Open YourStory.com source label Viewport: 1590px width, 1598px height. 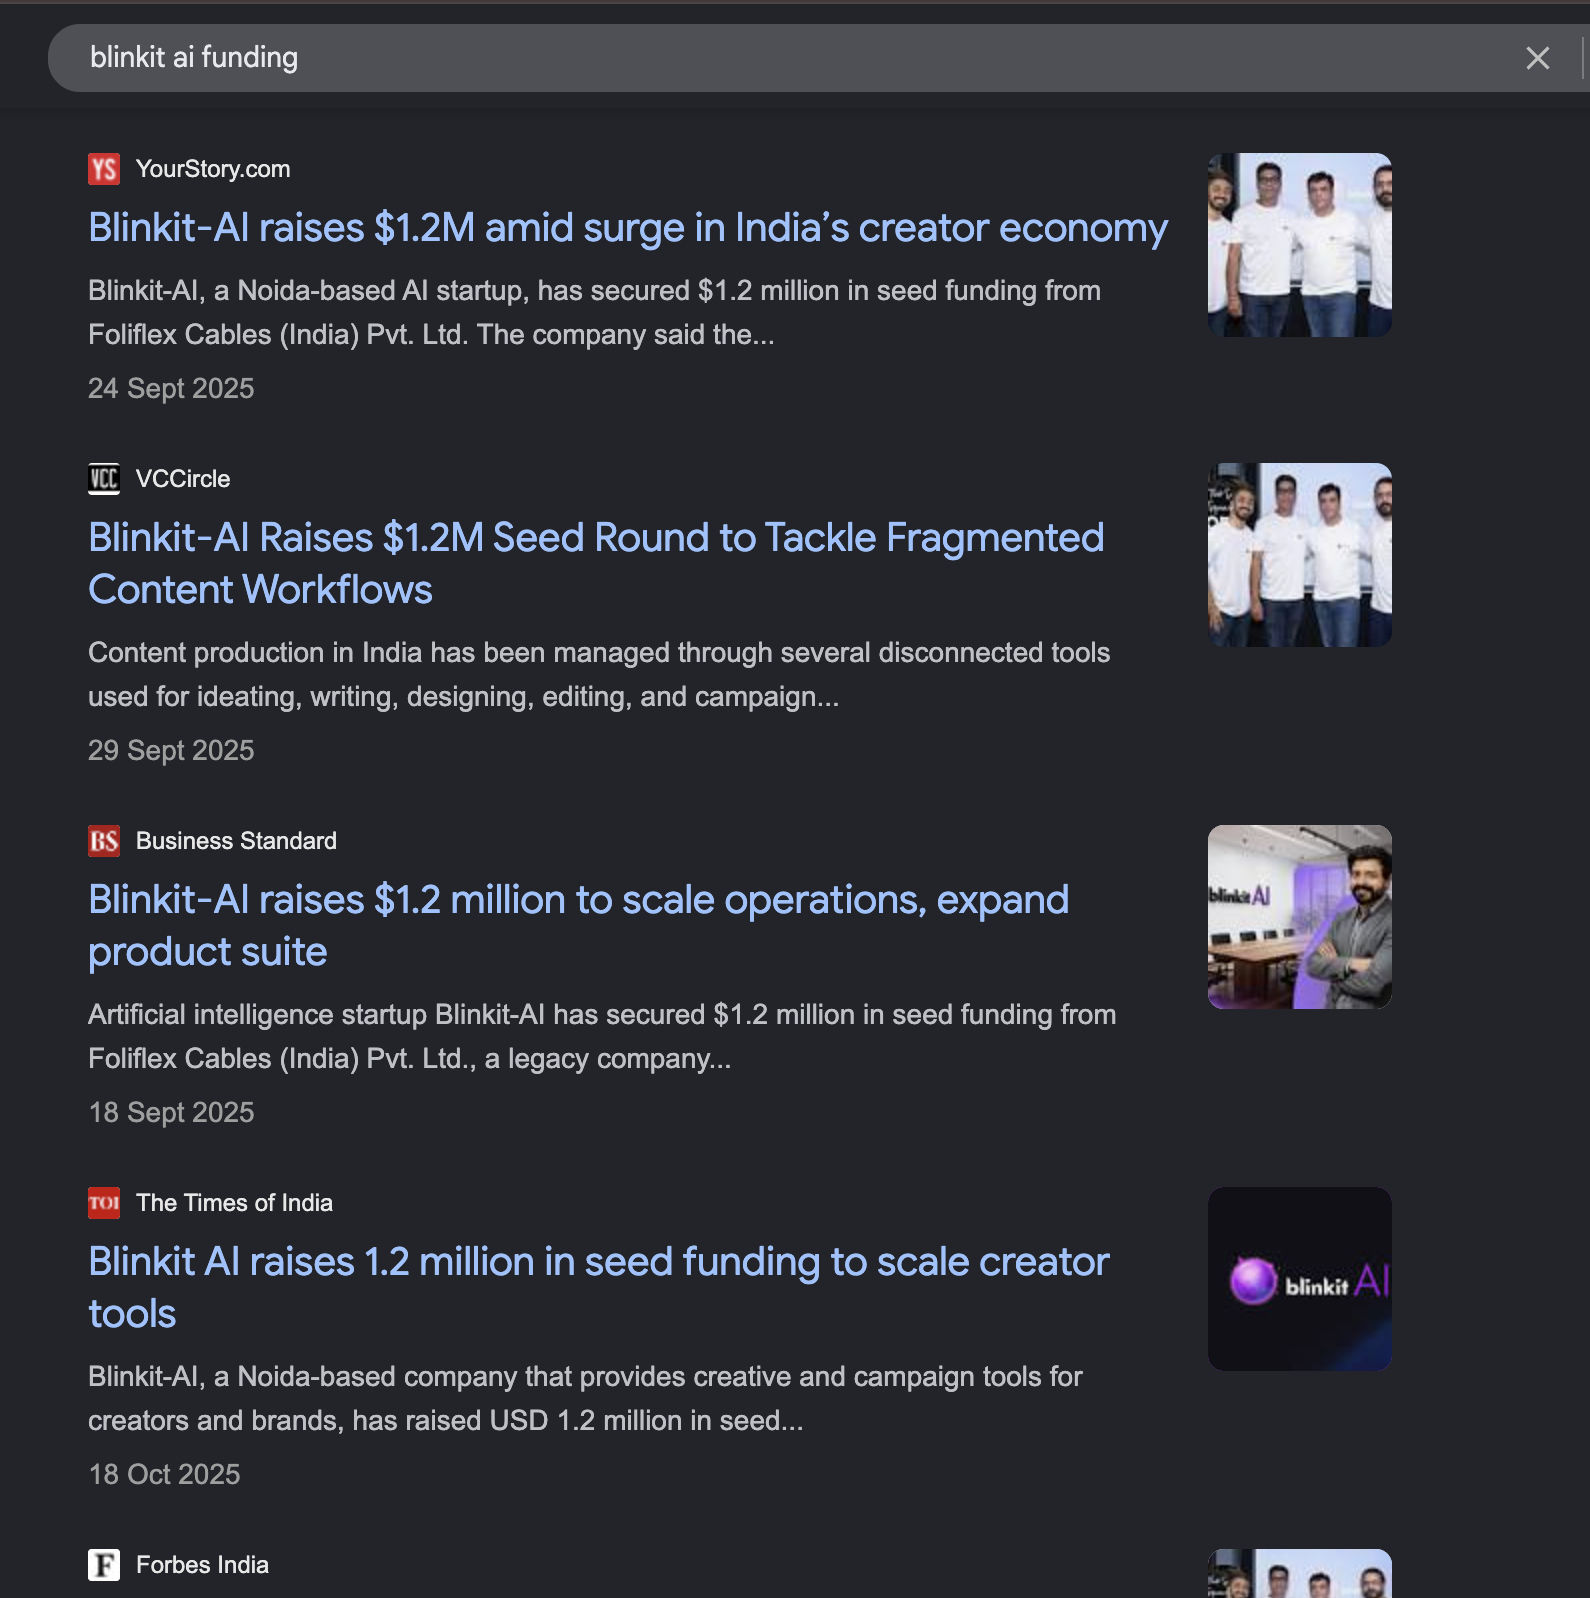pyautogui.click(x=213, y=169)
